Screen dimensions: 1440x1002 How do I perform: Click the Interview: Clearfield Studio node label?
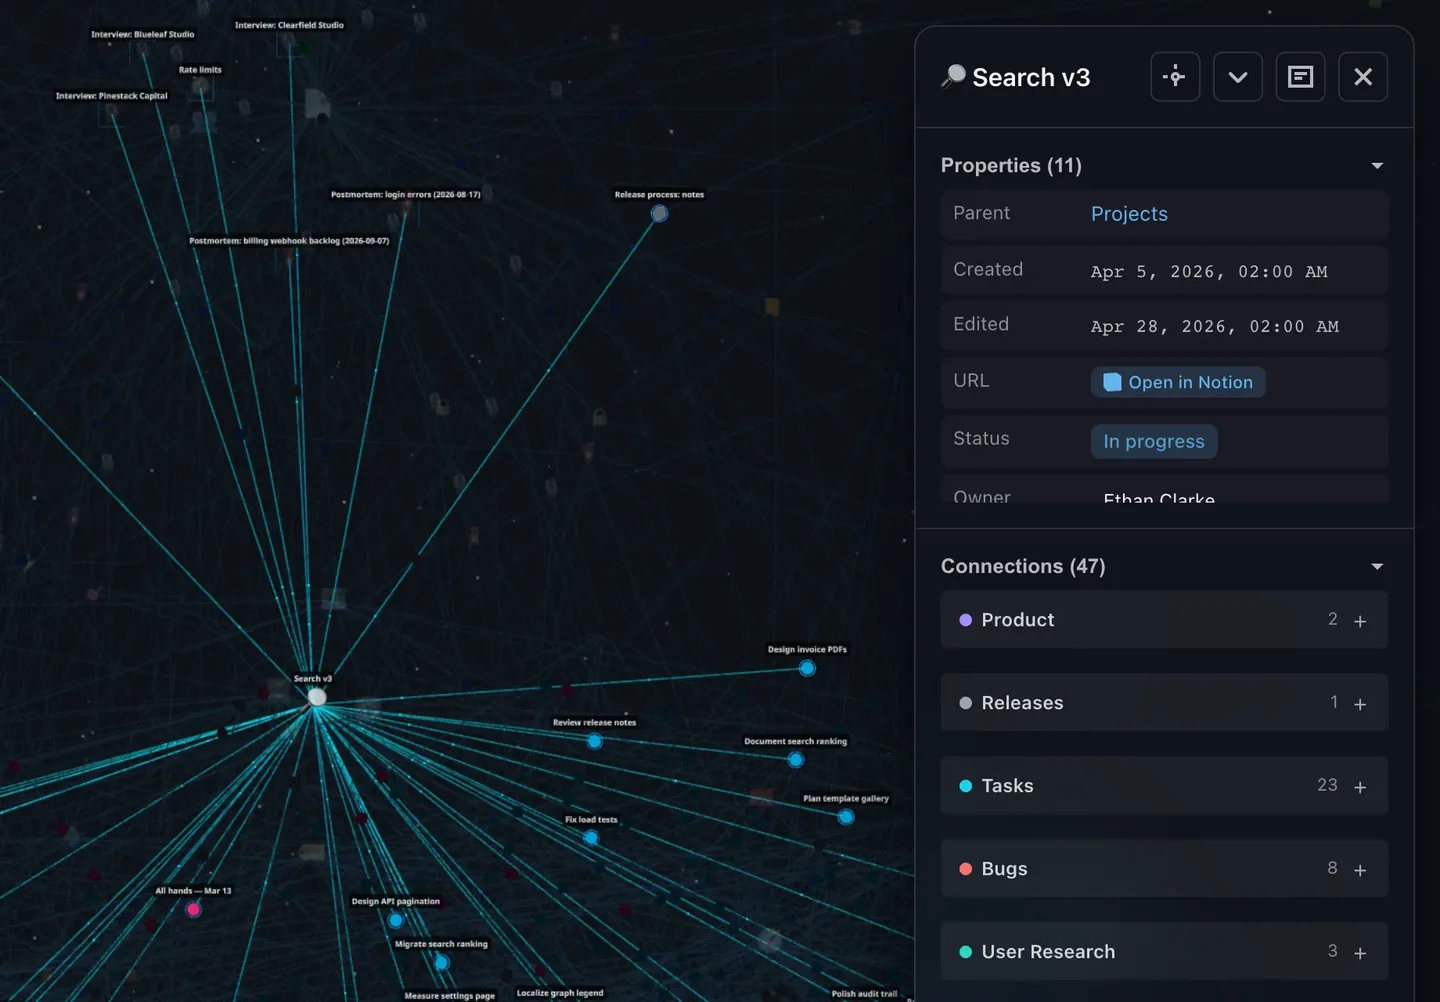289,25
